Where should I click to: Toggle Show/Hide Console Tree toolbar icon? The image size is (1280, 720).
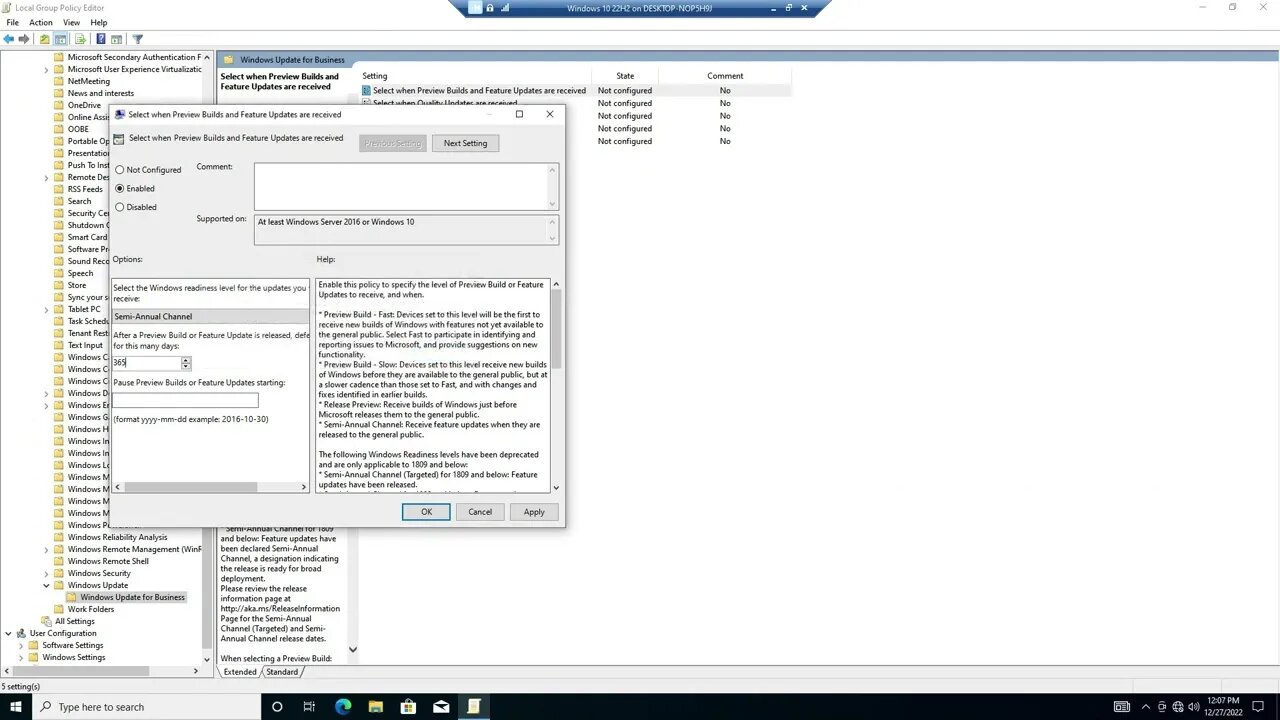tap(60, 39)
